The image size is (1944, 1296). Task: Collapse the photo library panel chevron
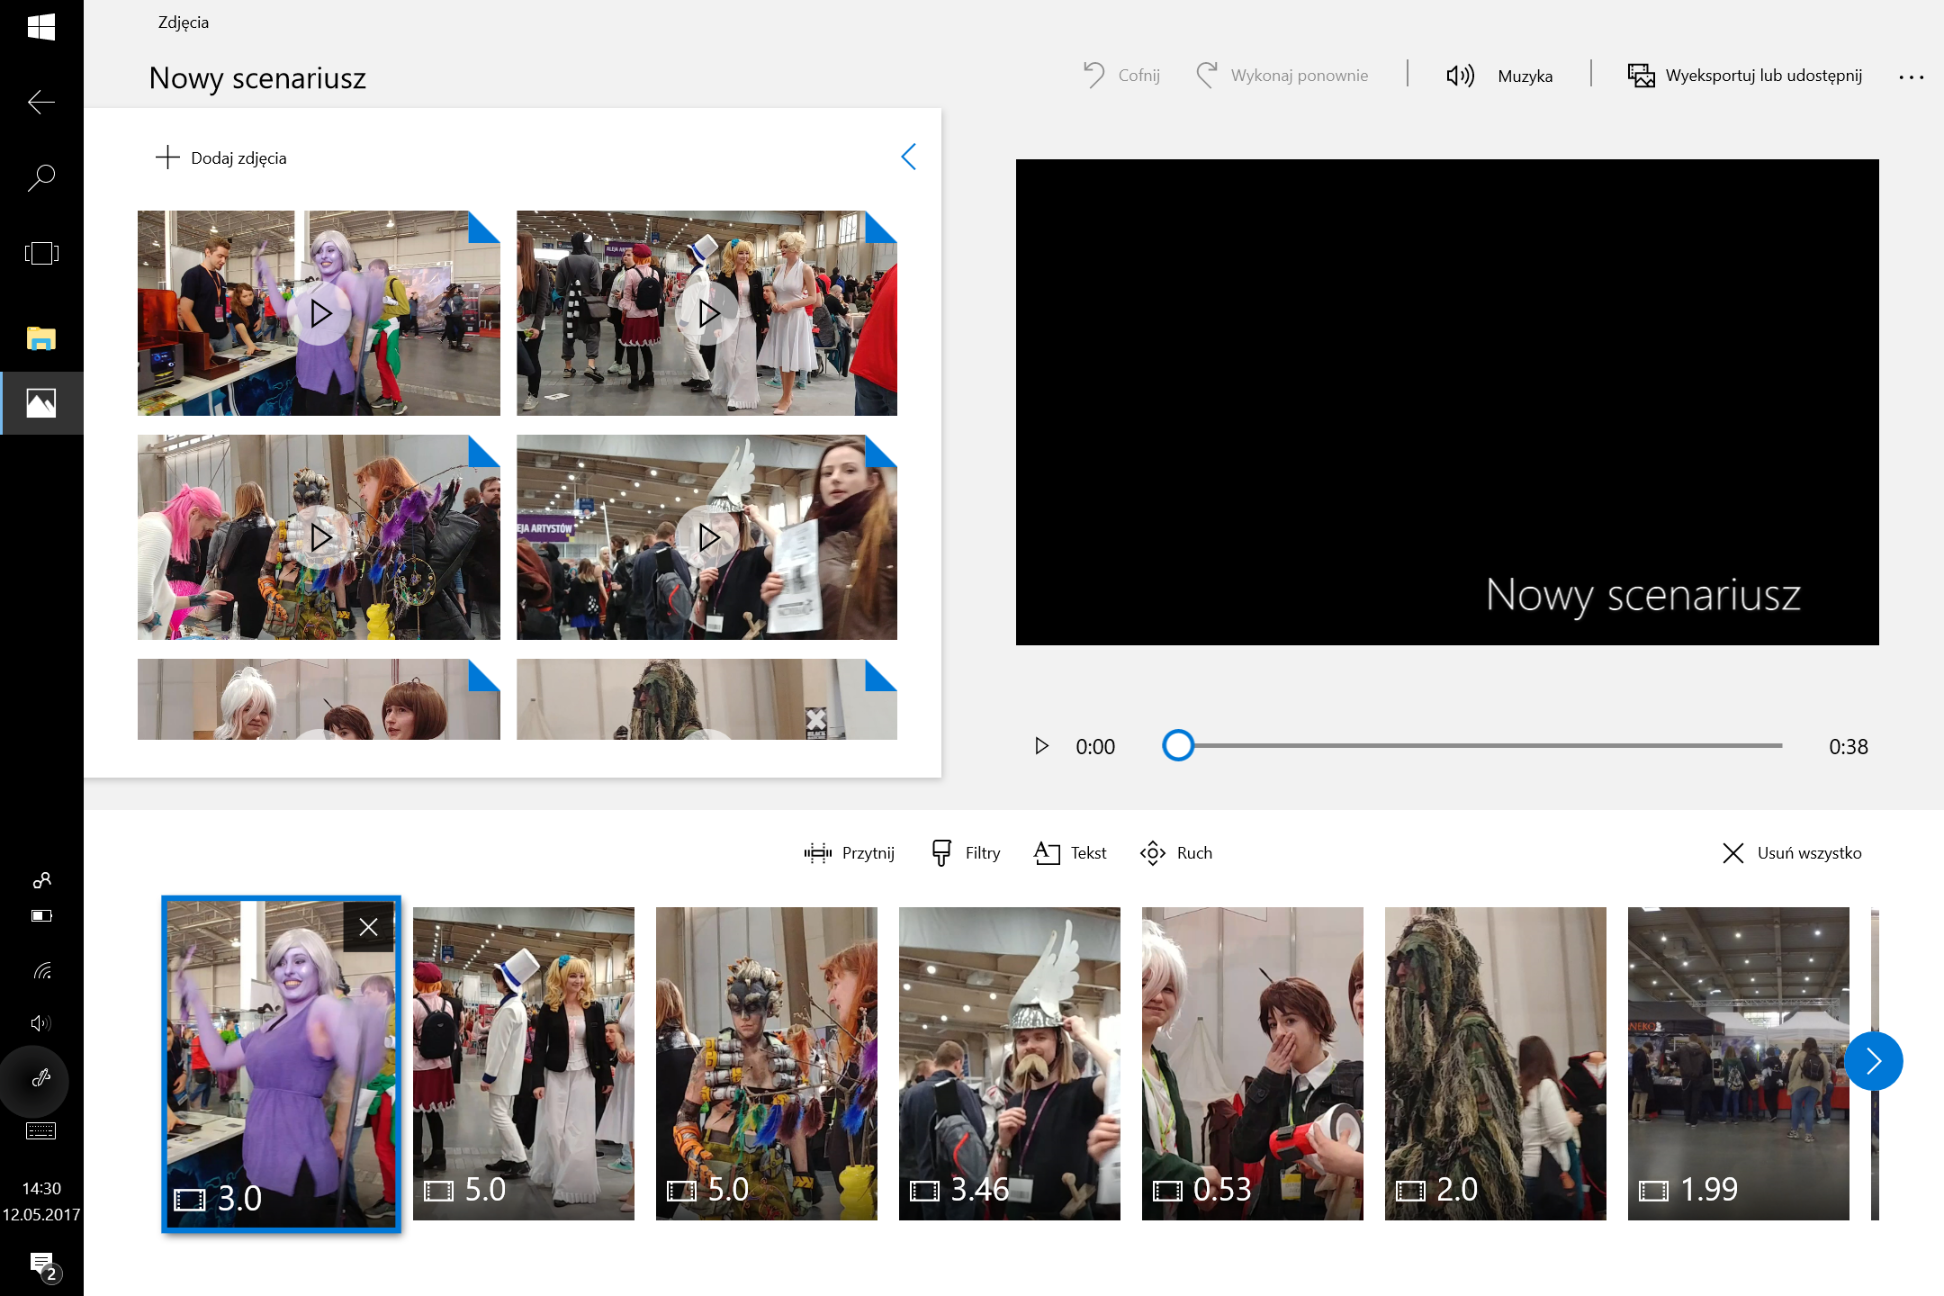pyautogui.click(x=908, y=157)
